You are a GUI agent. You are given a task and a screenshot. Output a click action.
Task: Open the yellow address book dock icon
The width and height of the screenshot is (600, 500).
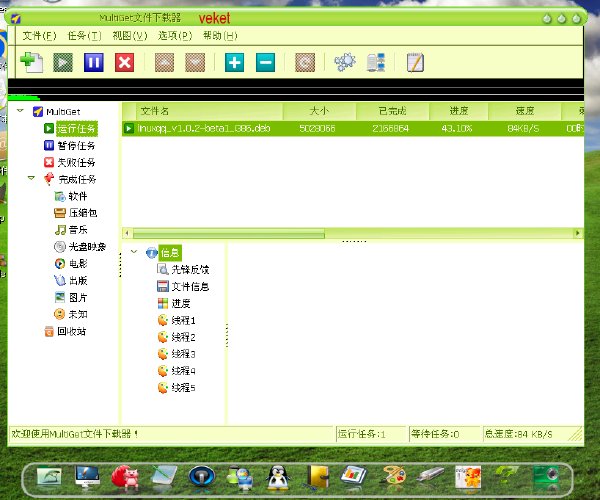318,476
